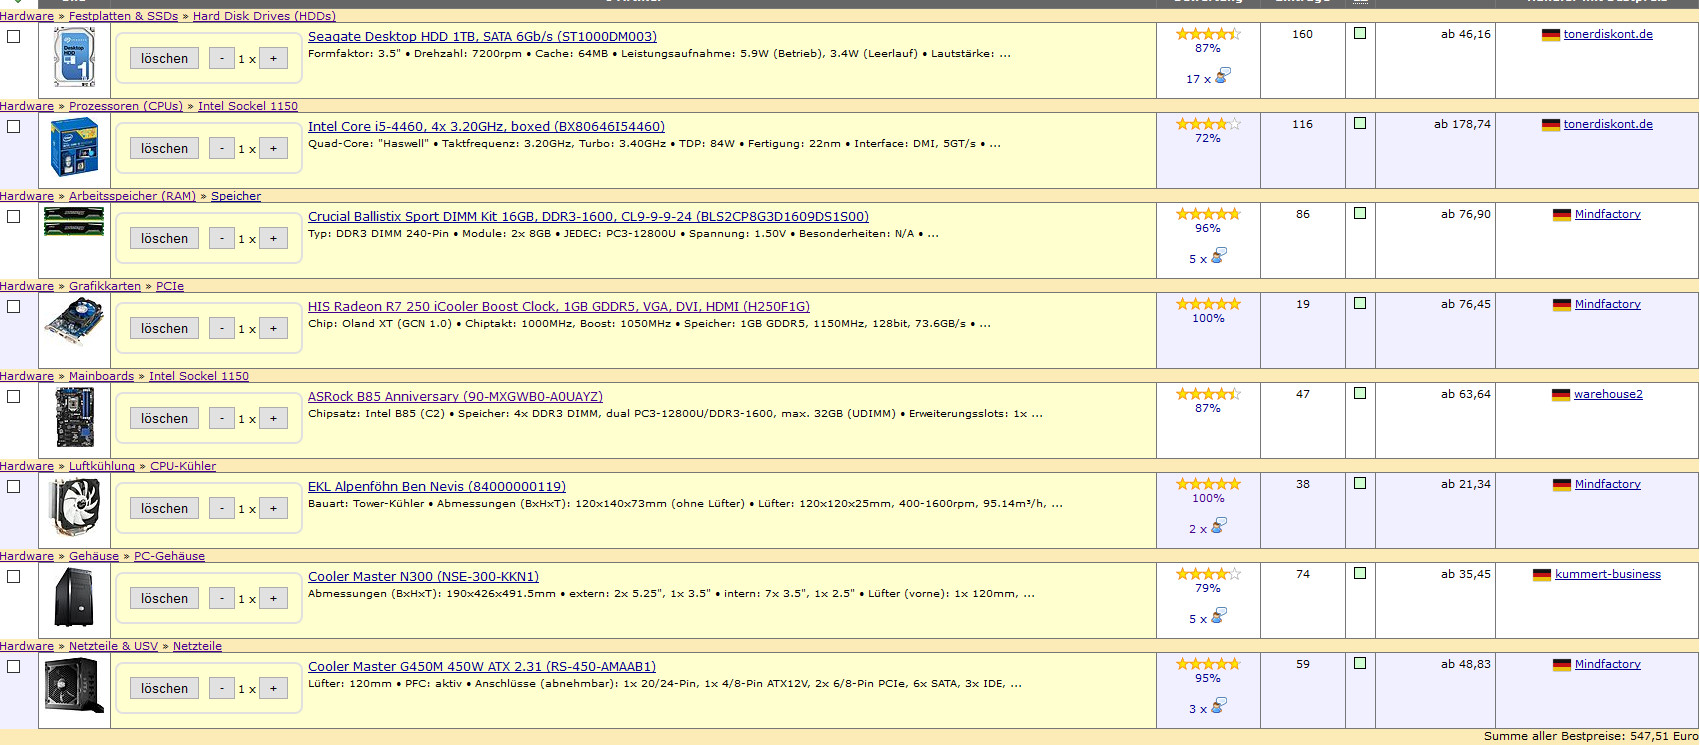Tick selection checkbox for Cooler Master G450M
This screenshot has width=1700, height=745.
(13, 666)
